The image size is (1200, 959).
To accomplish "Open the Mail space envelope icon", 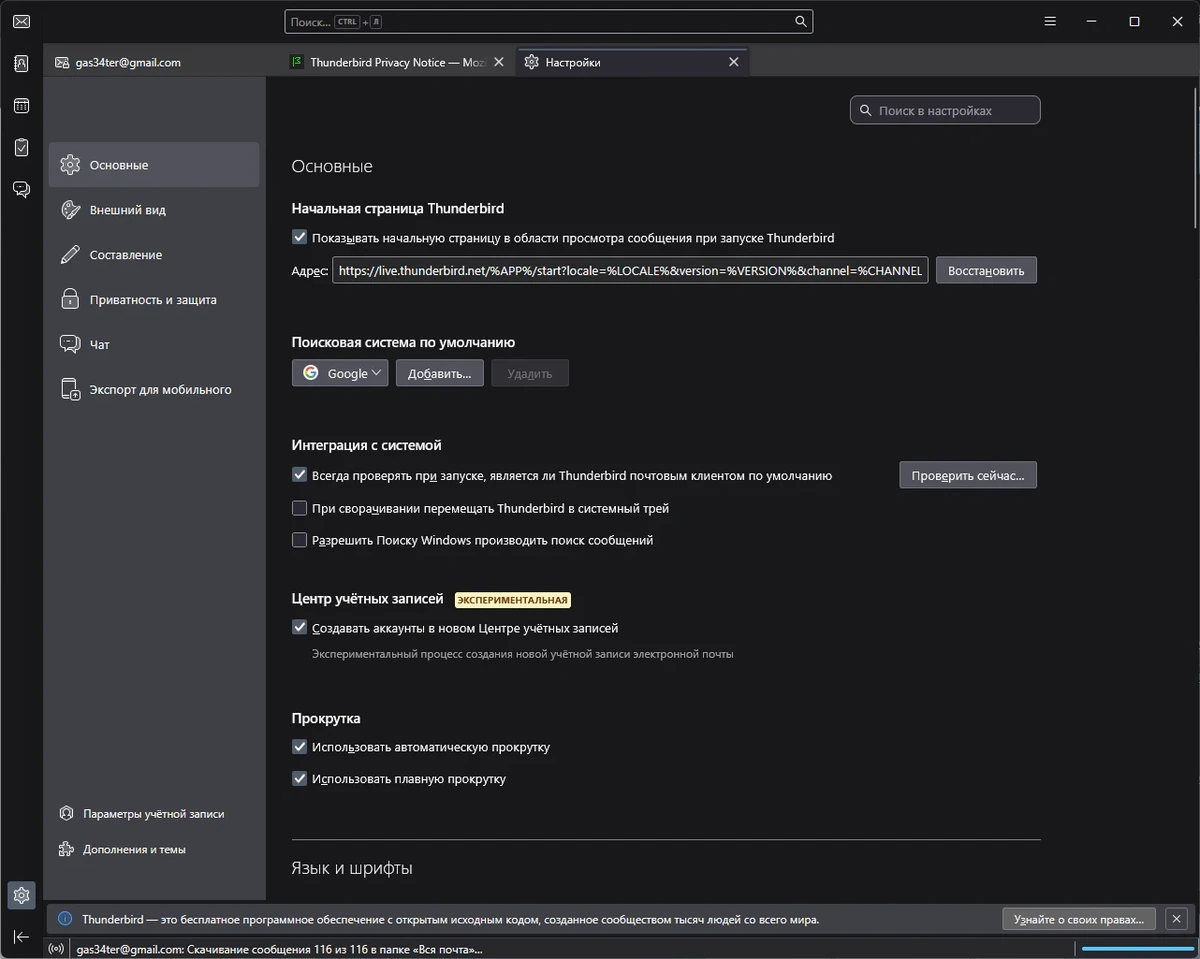I will click(x=21, y=21).
